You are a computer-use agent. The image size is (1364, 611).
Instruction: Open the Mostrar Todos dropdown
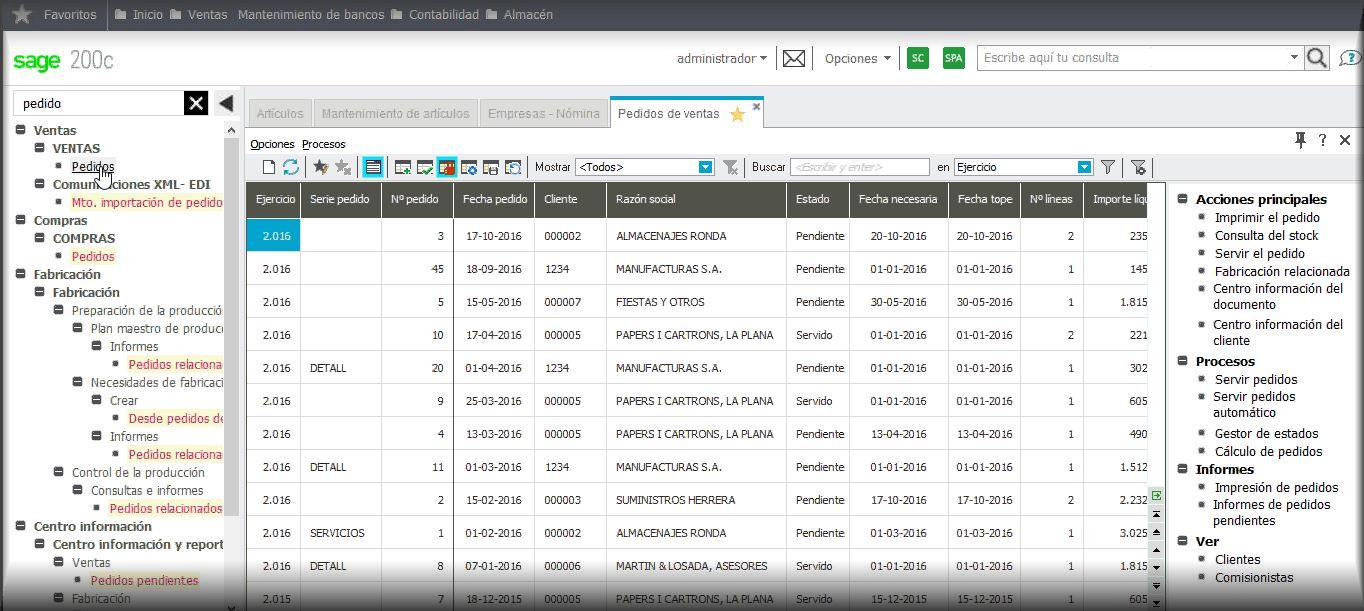tap(706, 167)
